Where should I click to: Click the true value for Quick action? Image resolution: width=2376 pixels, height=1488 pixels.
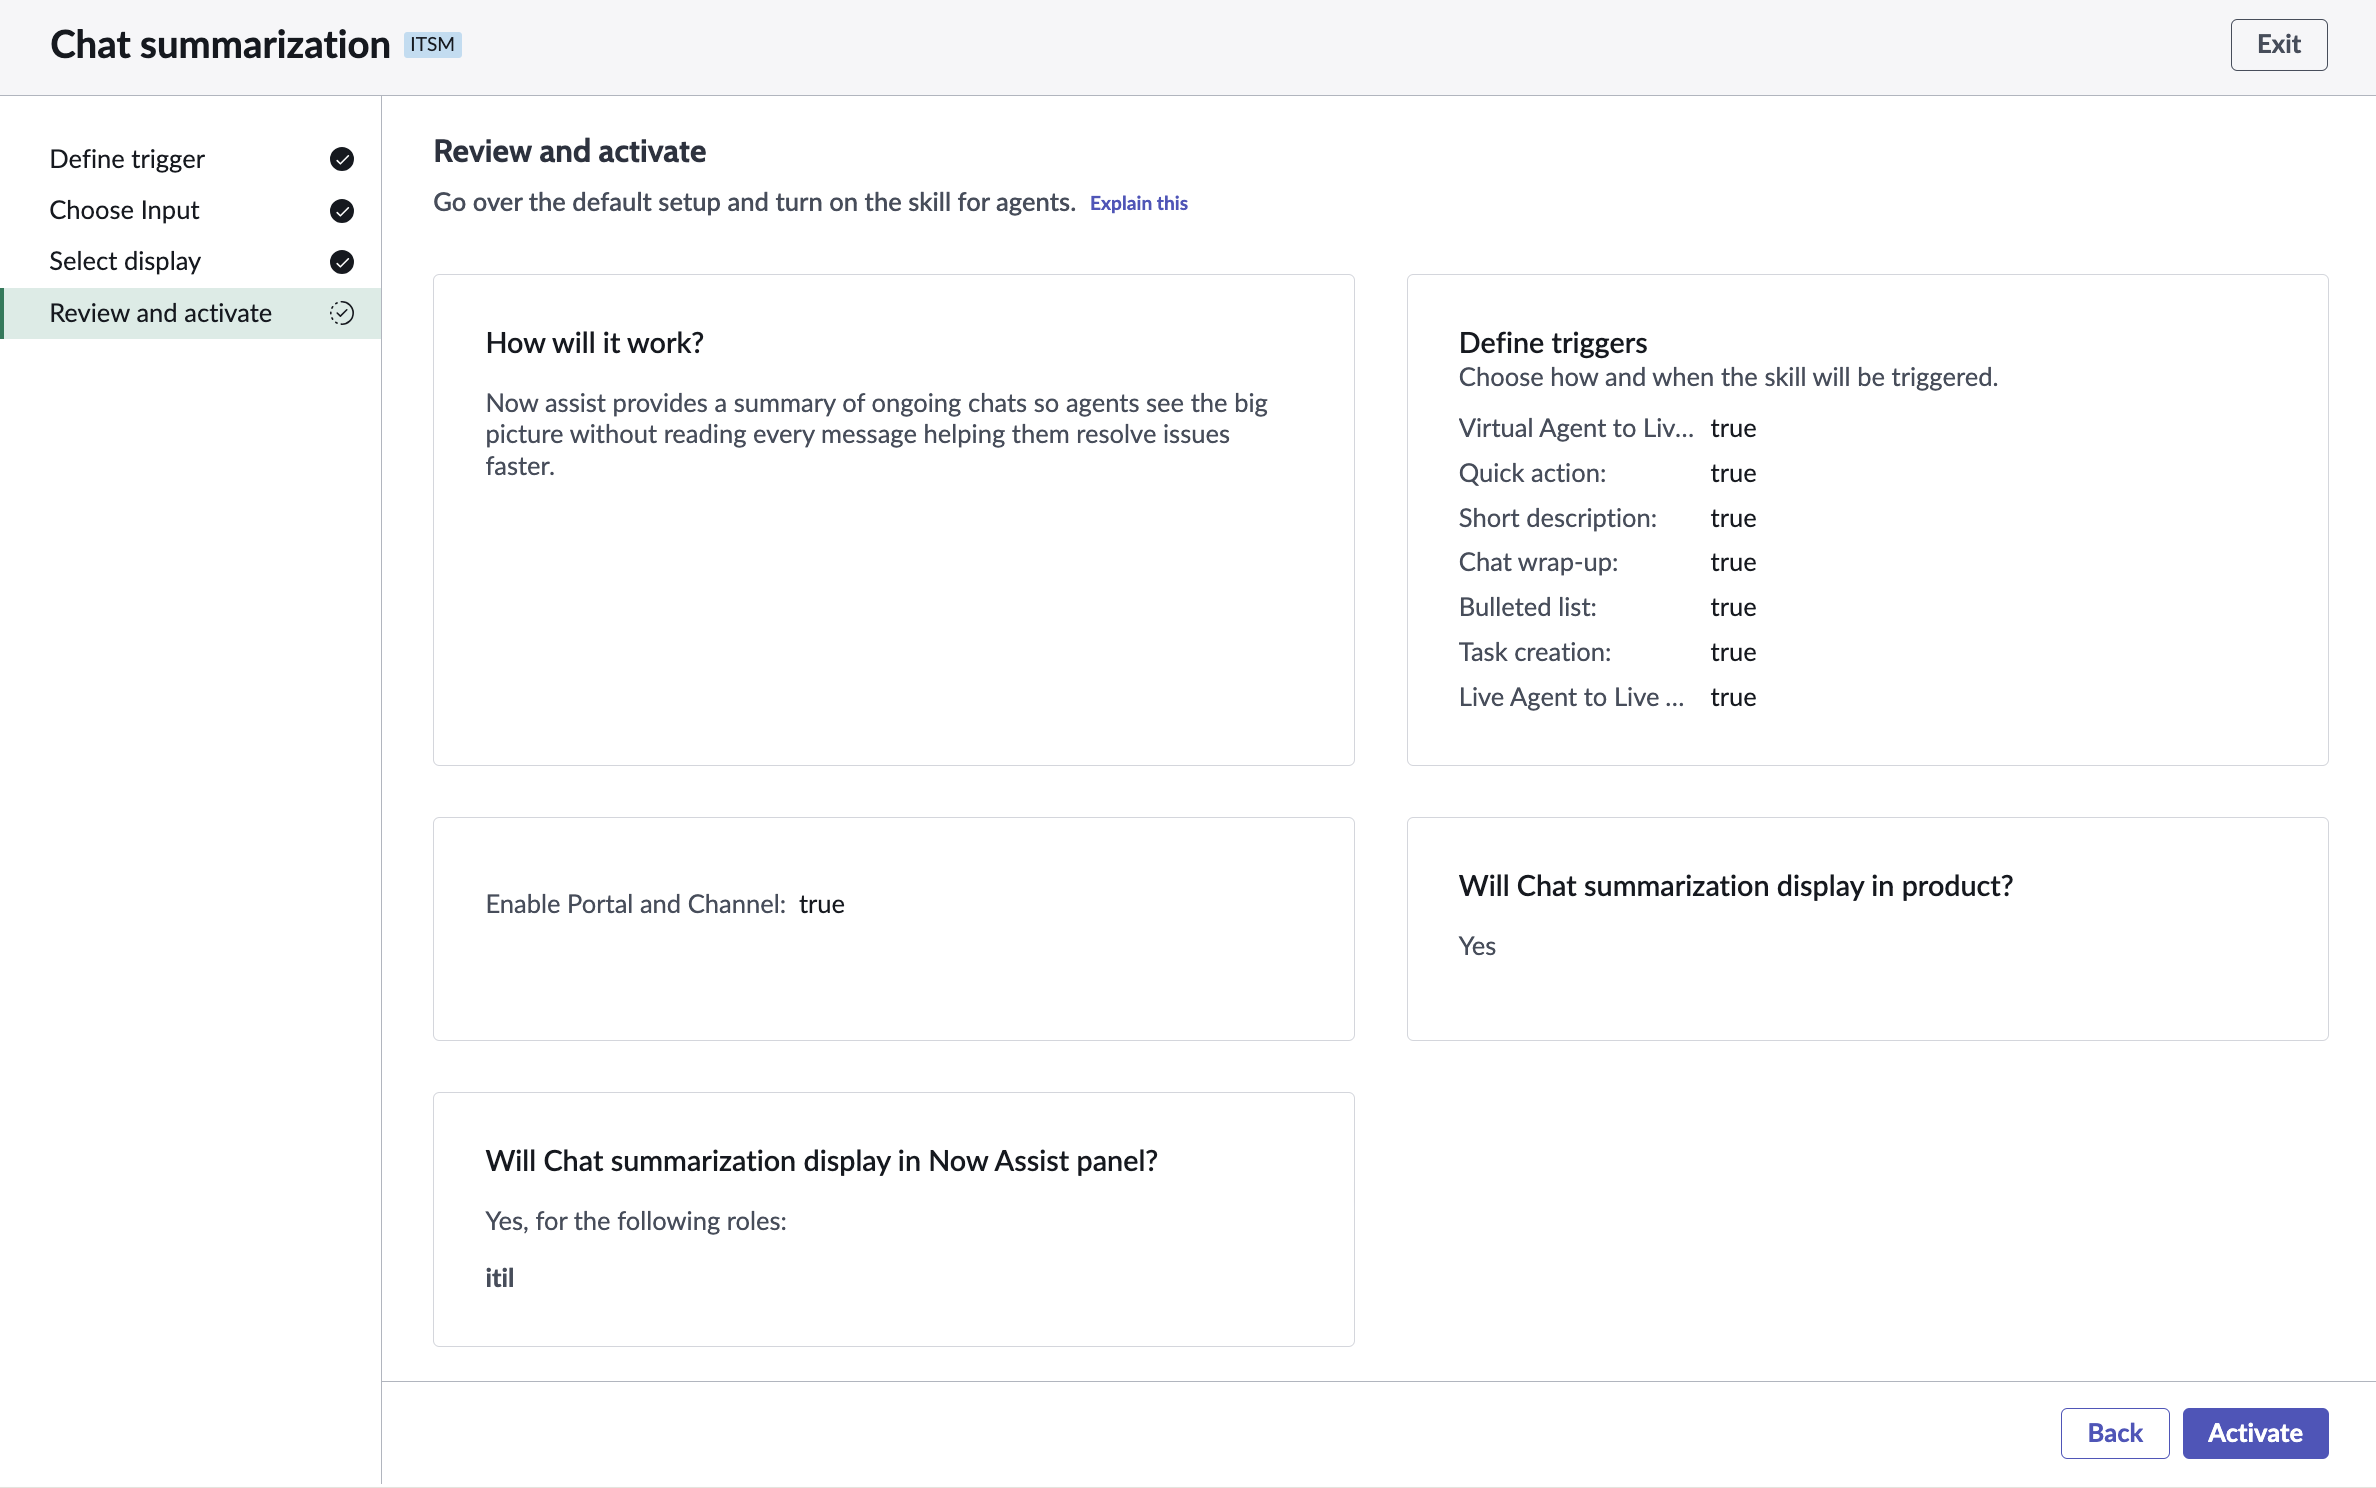pos(1733,473)
